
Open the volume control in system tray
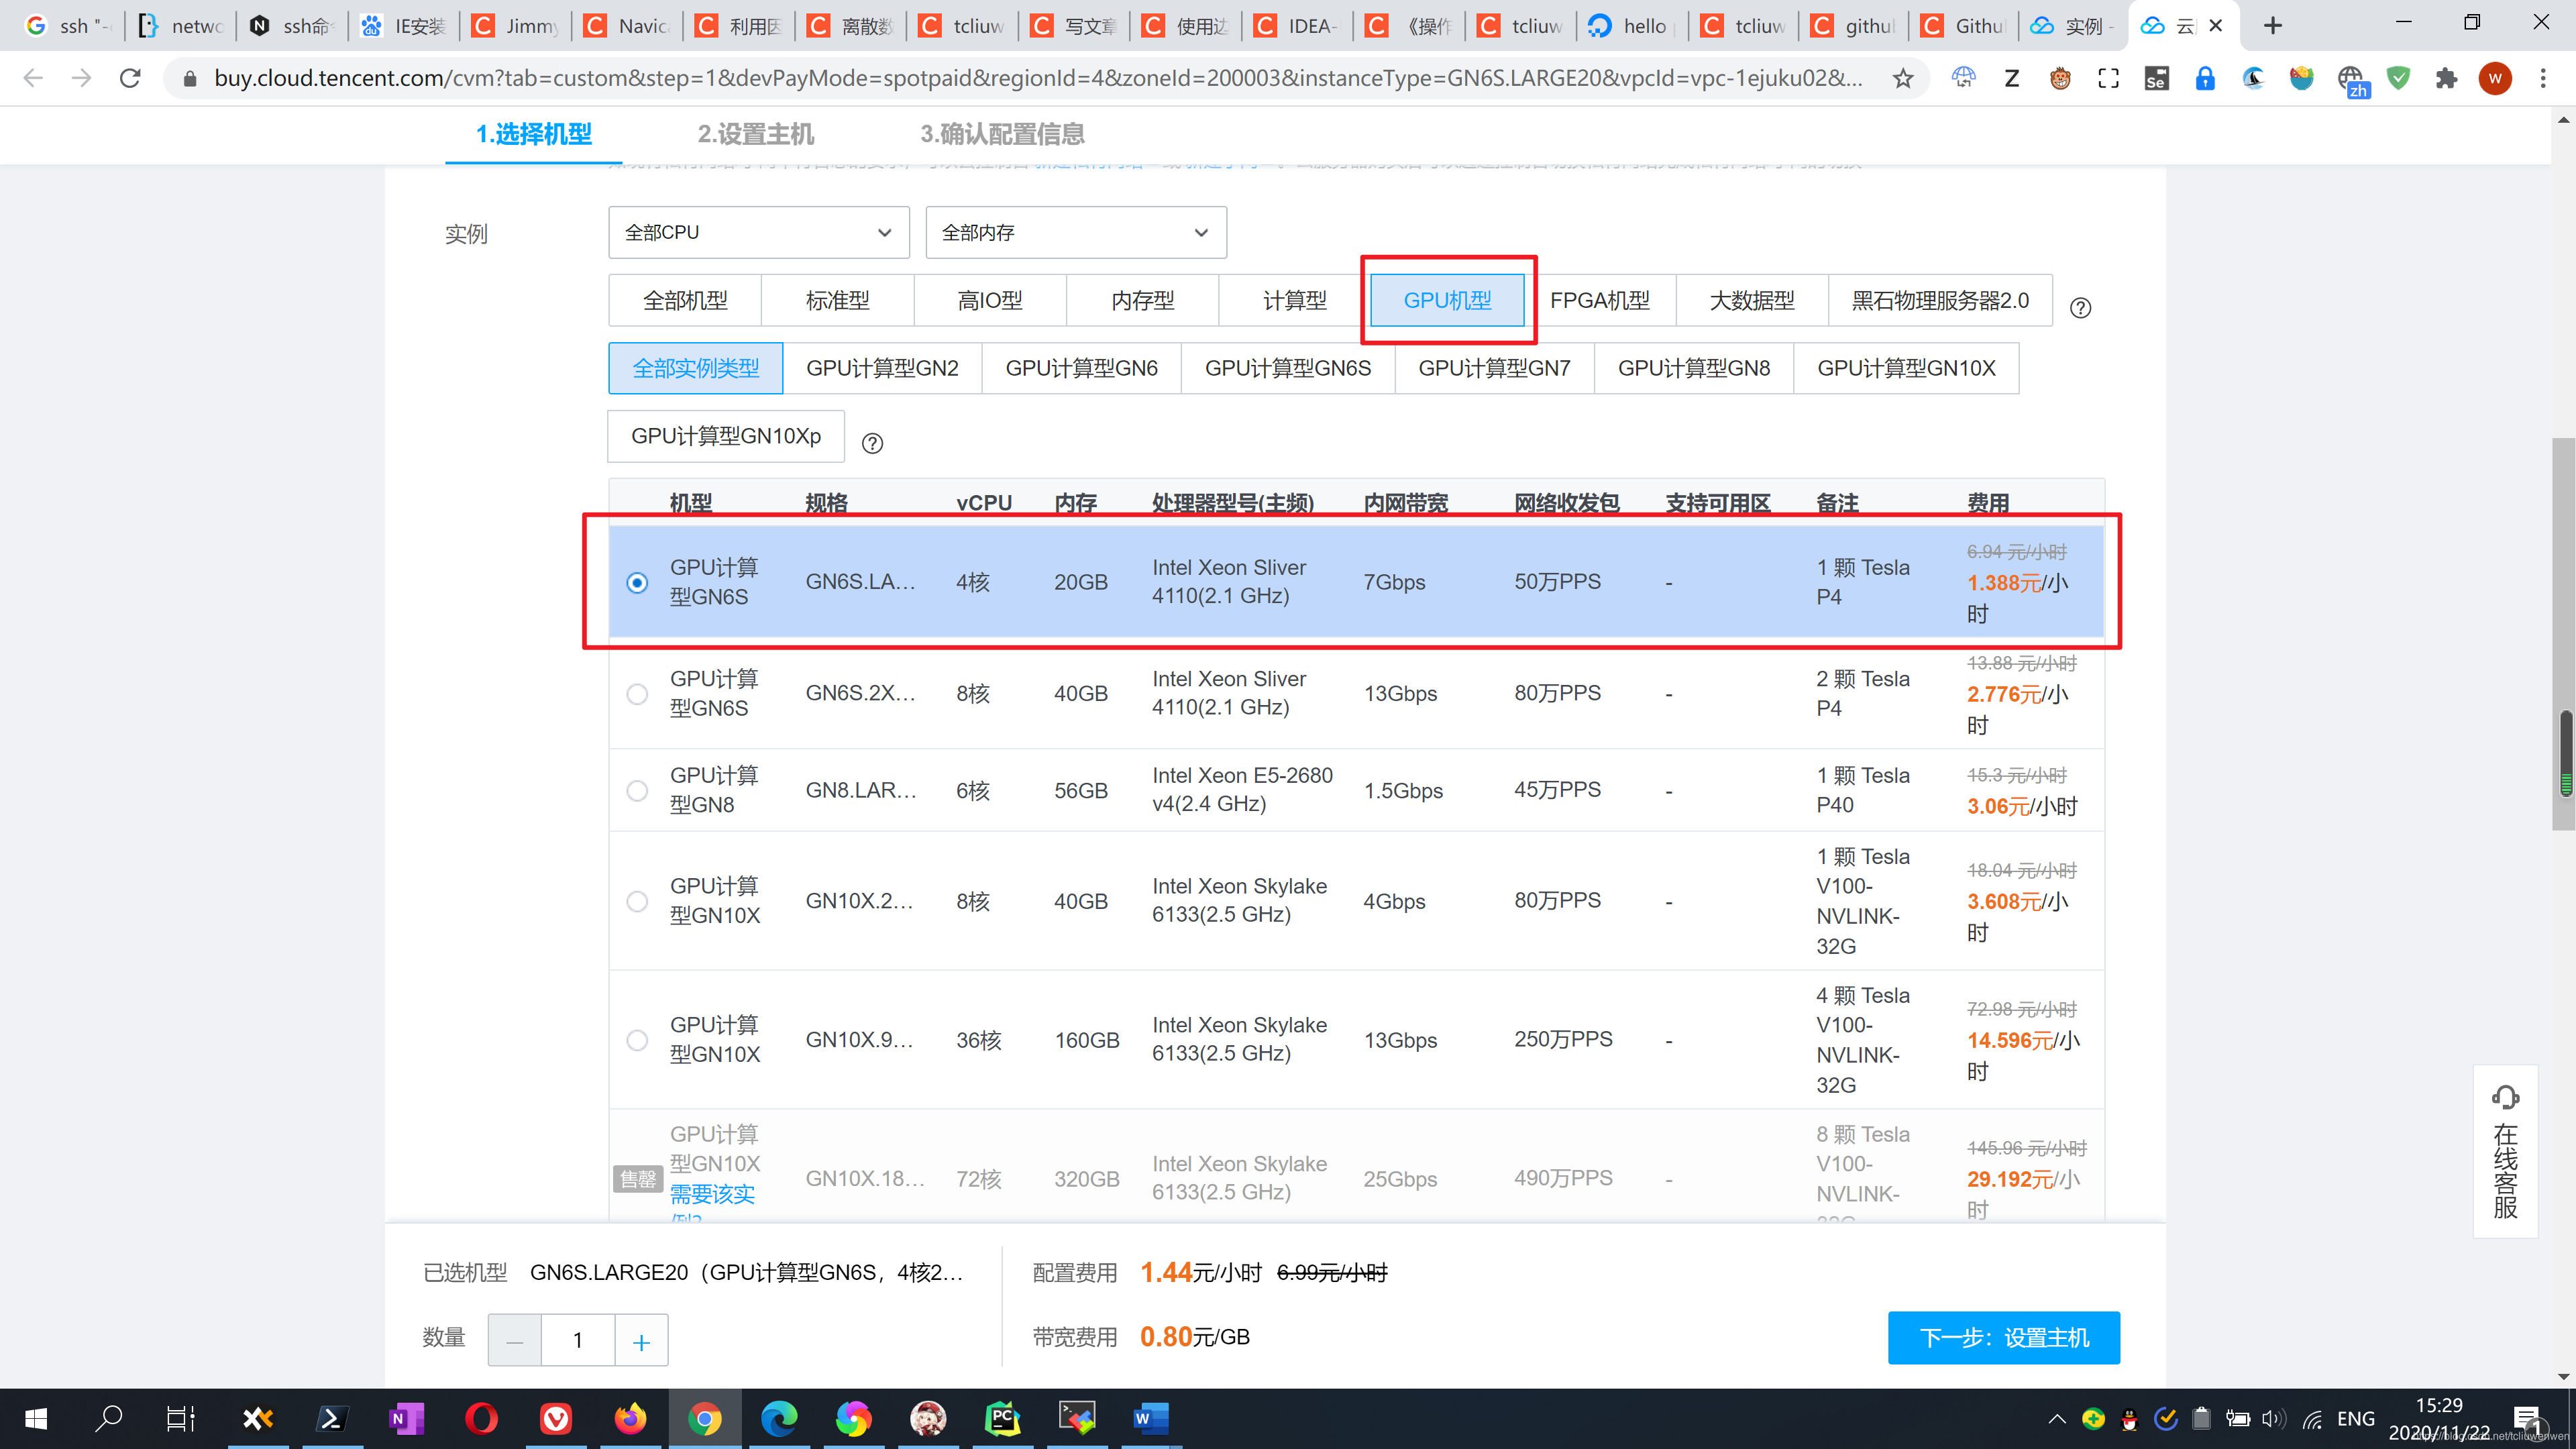tap(2273, 1419)
